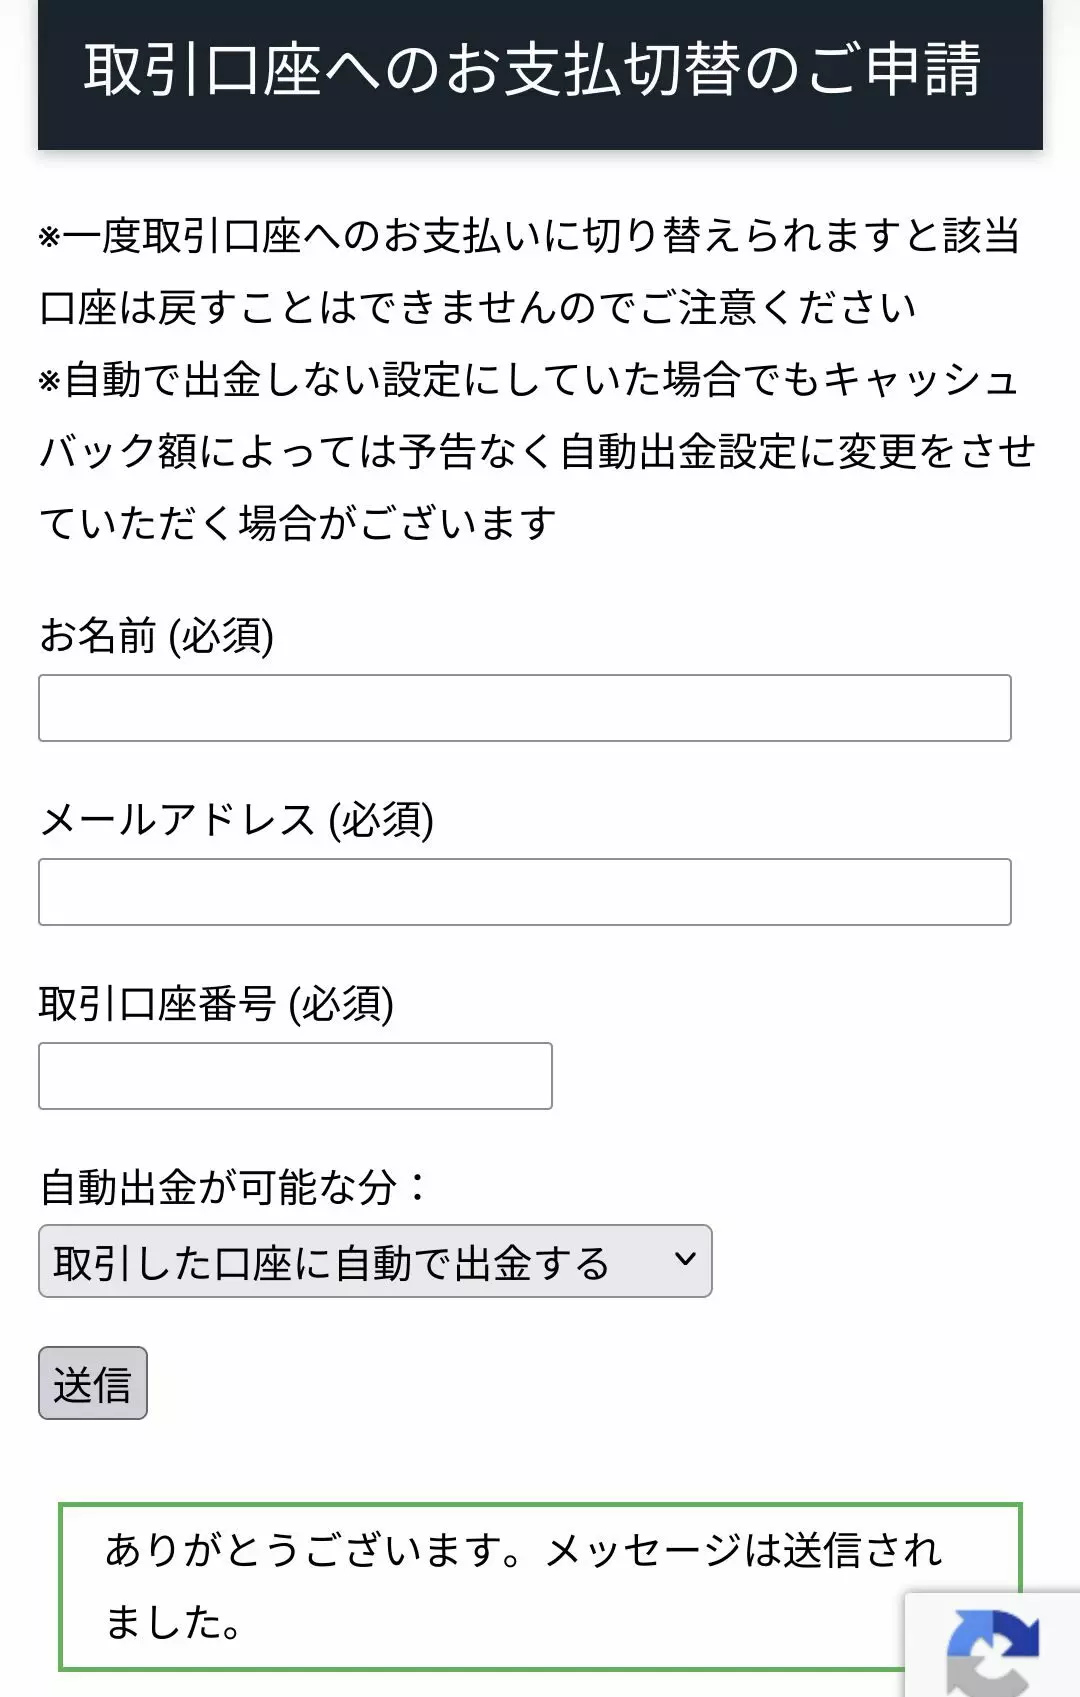Submit the form with the 送信 button
Viewport: 1080px width, 1697px height.
point(93,1383)
